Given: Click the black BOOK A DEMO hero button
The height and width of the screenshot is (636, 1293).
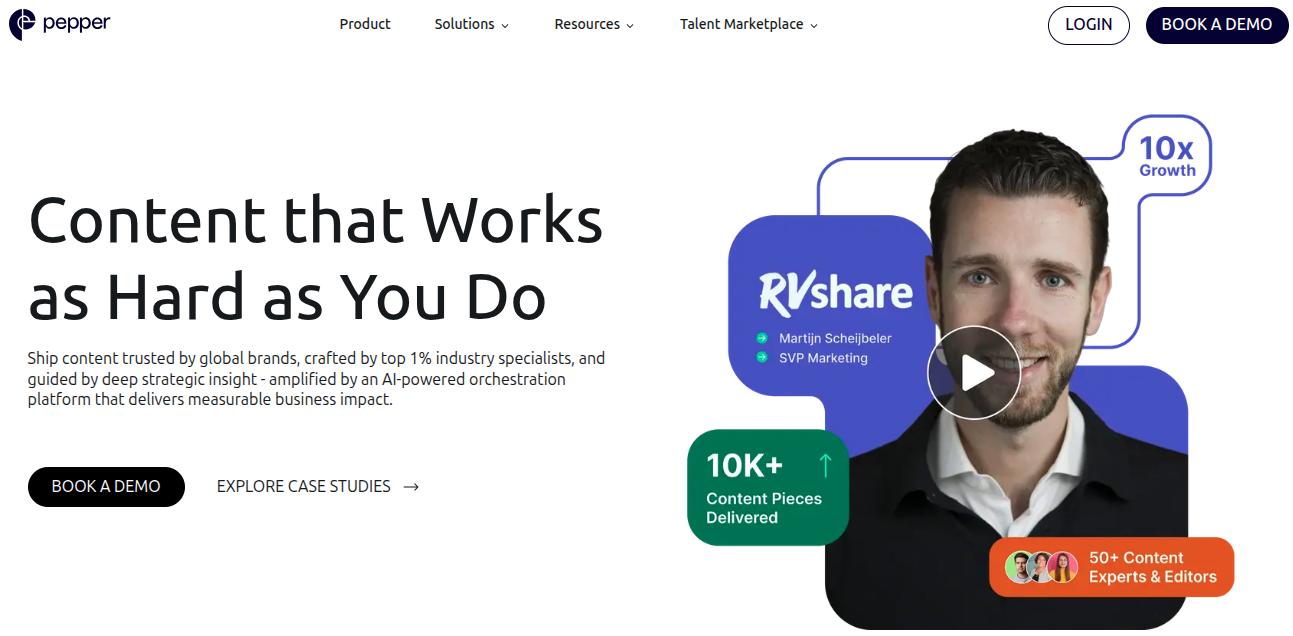Looking at the screenshot, I should pos(106,486).
